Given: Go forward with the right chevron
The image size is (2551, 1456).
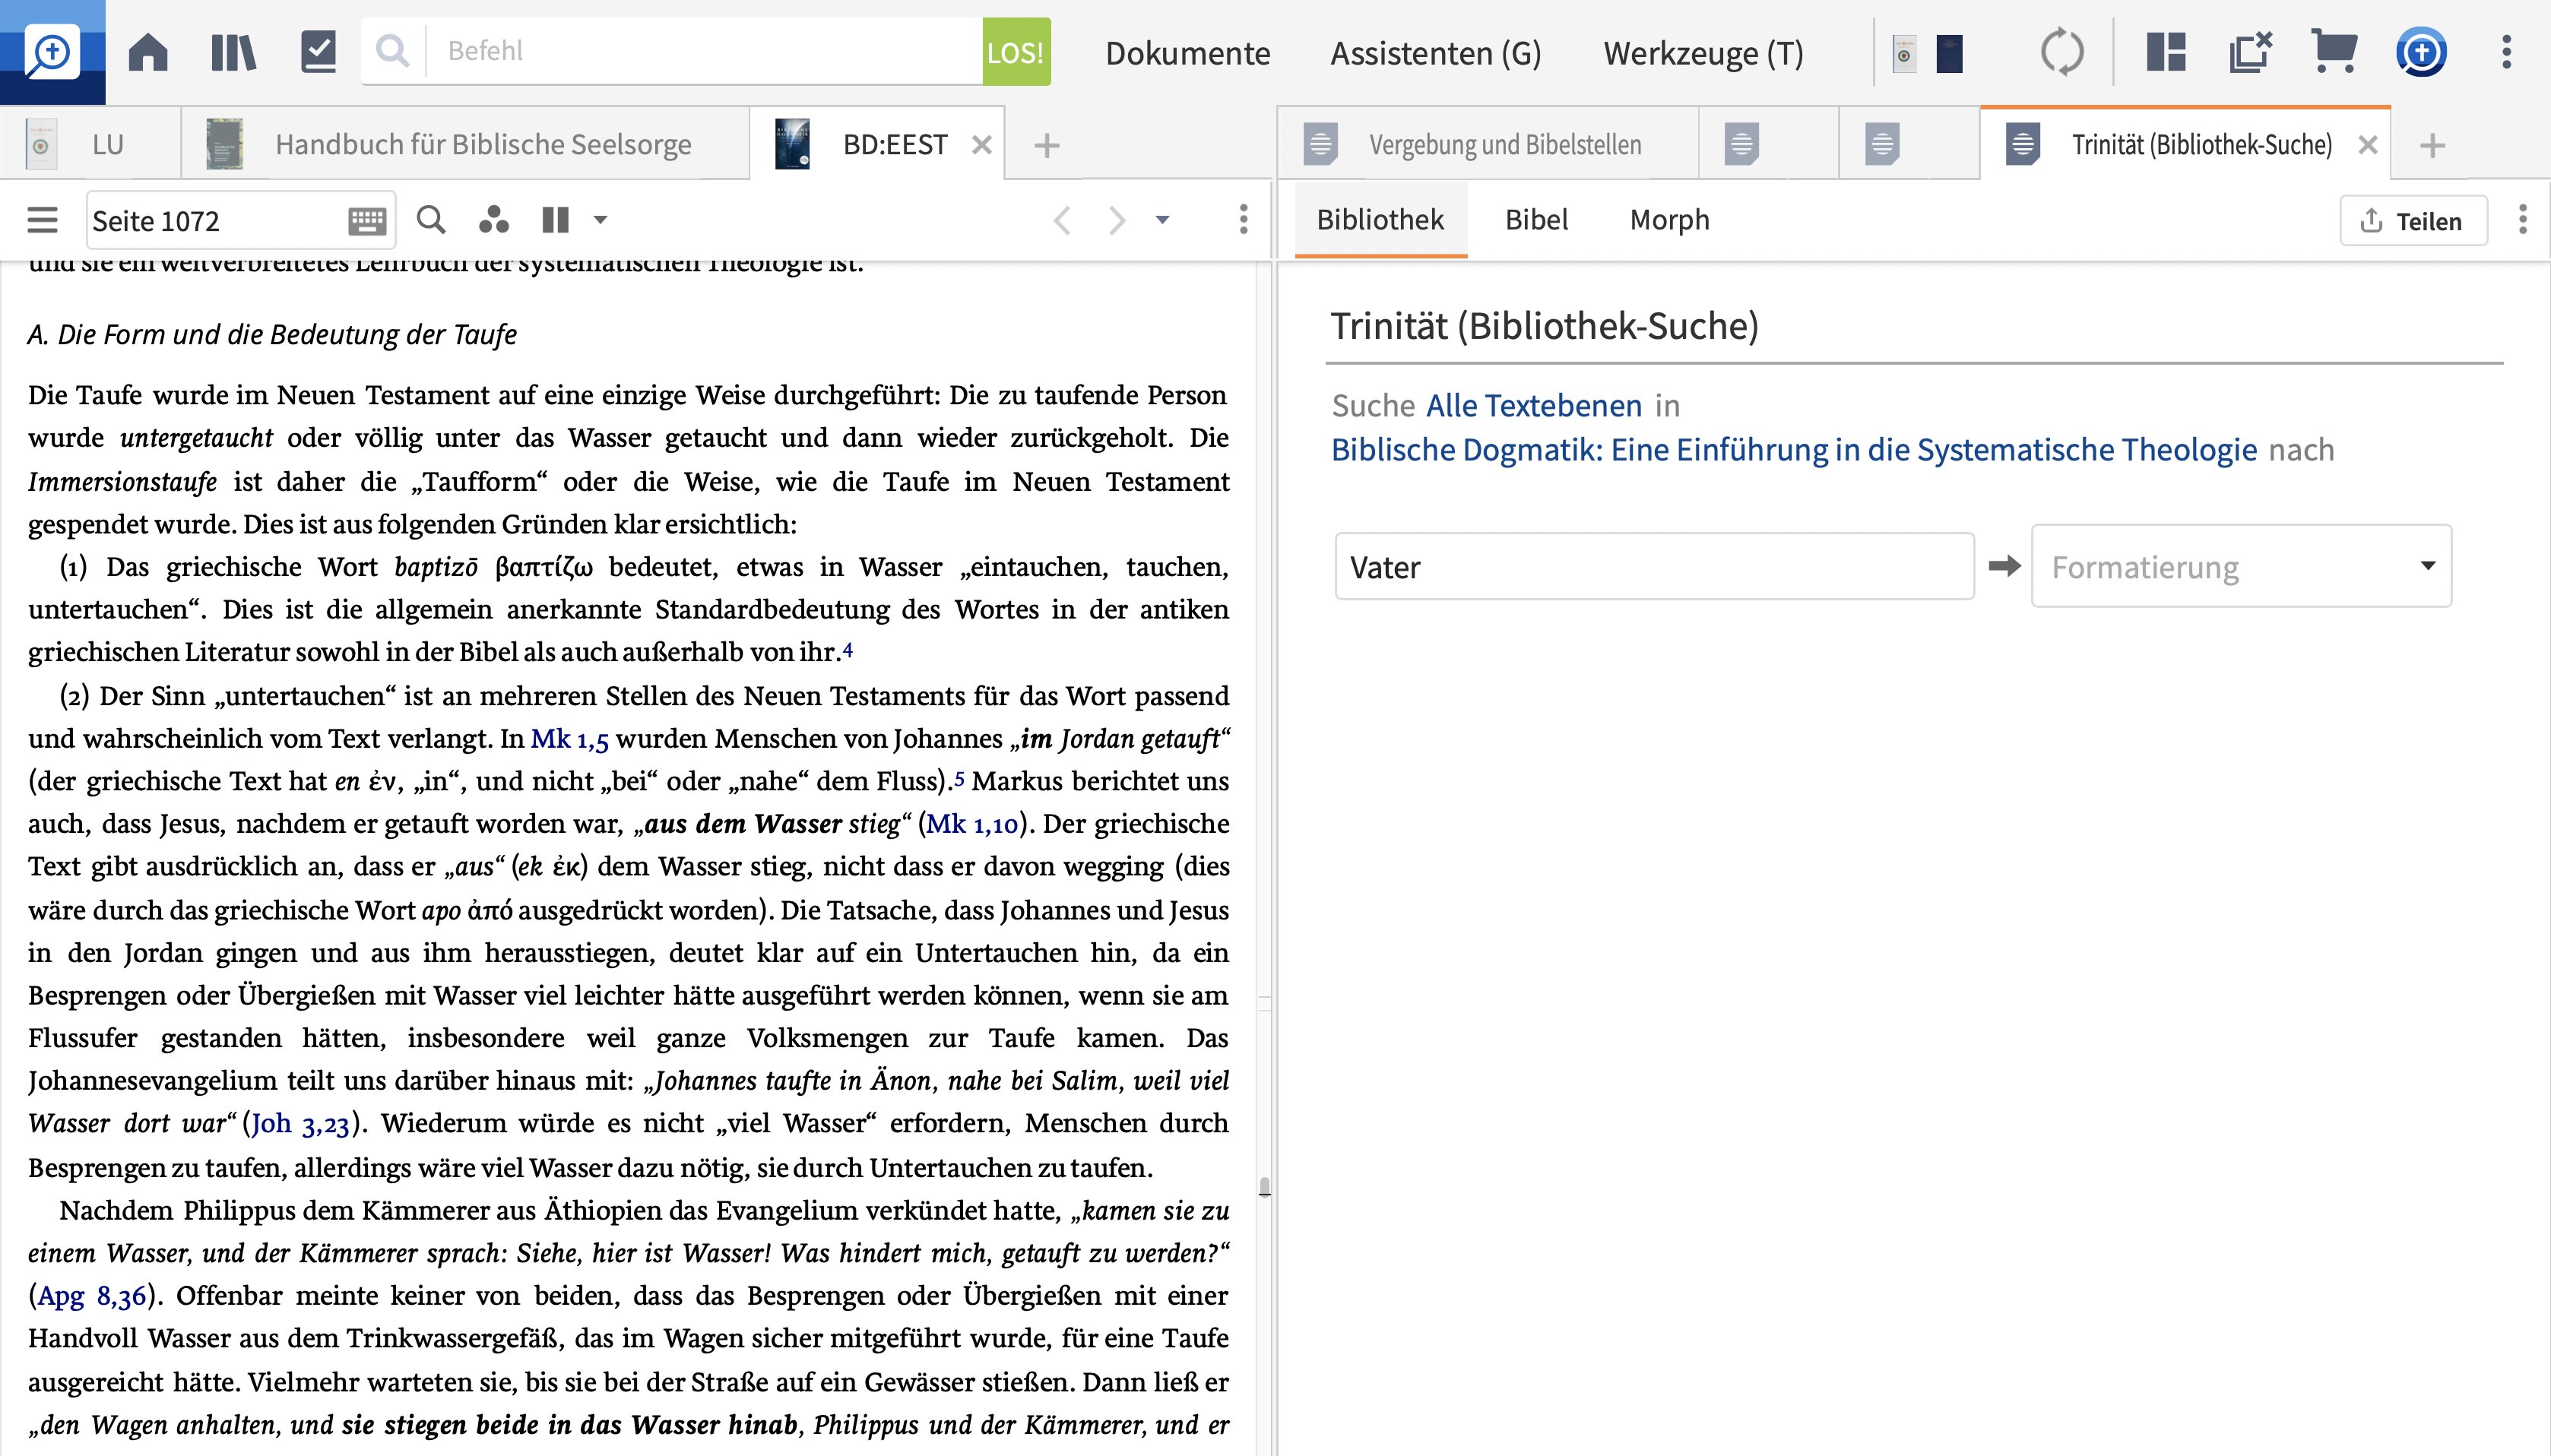Looking at the screenshot, I should (x=1117, y=219).
